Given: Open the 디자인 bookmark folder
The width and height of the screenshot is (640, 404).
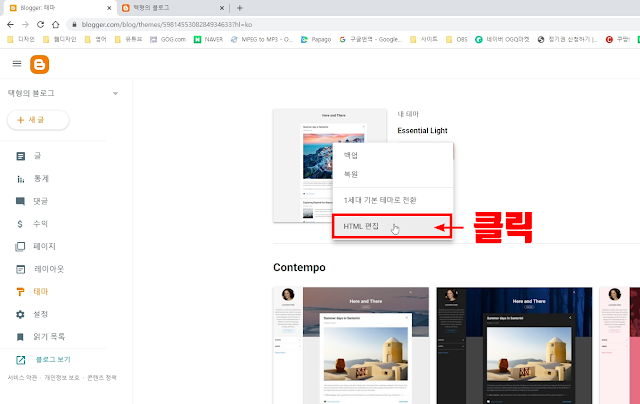Looking at the screenshot, I should pyautogui.click(x=21, y=40).
